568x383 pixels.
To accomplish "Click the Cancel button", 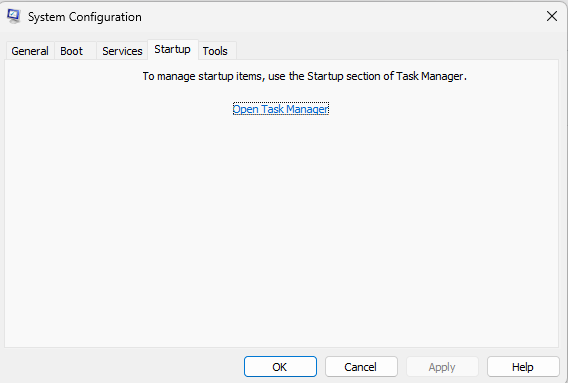I will (361, 367).
